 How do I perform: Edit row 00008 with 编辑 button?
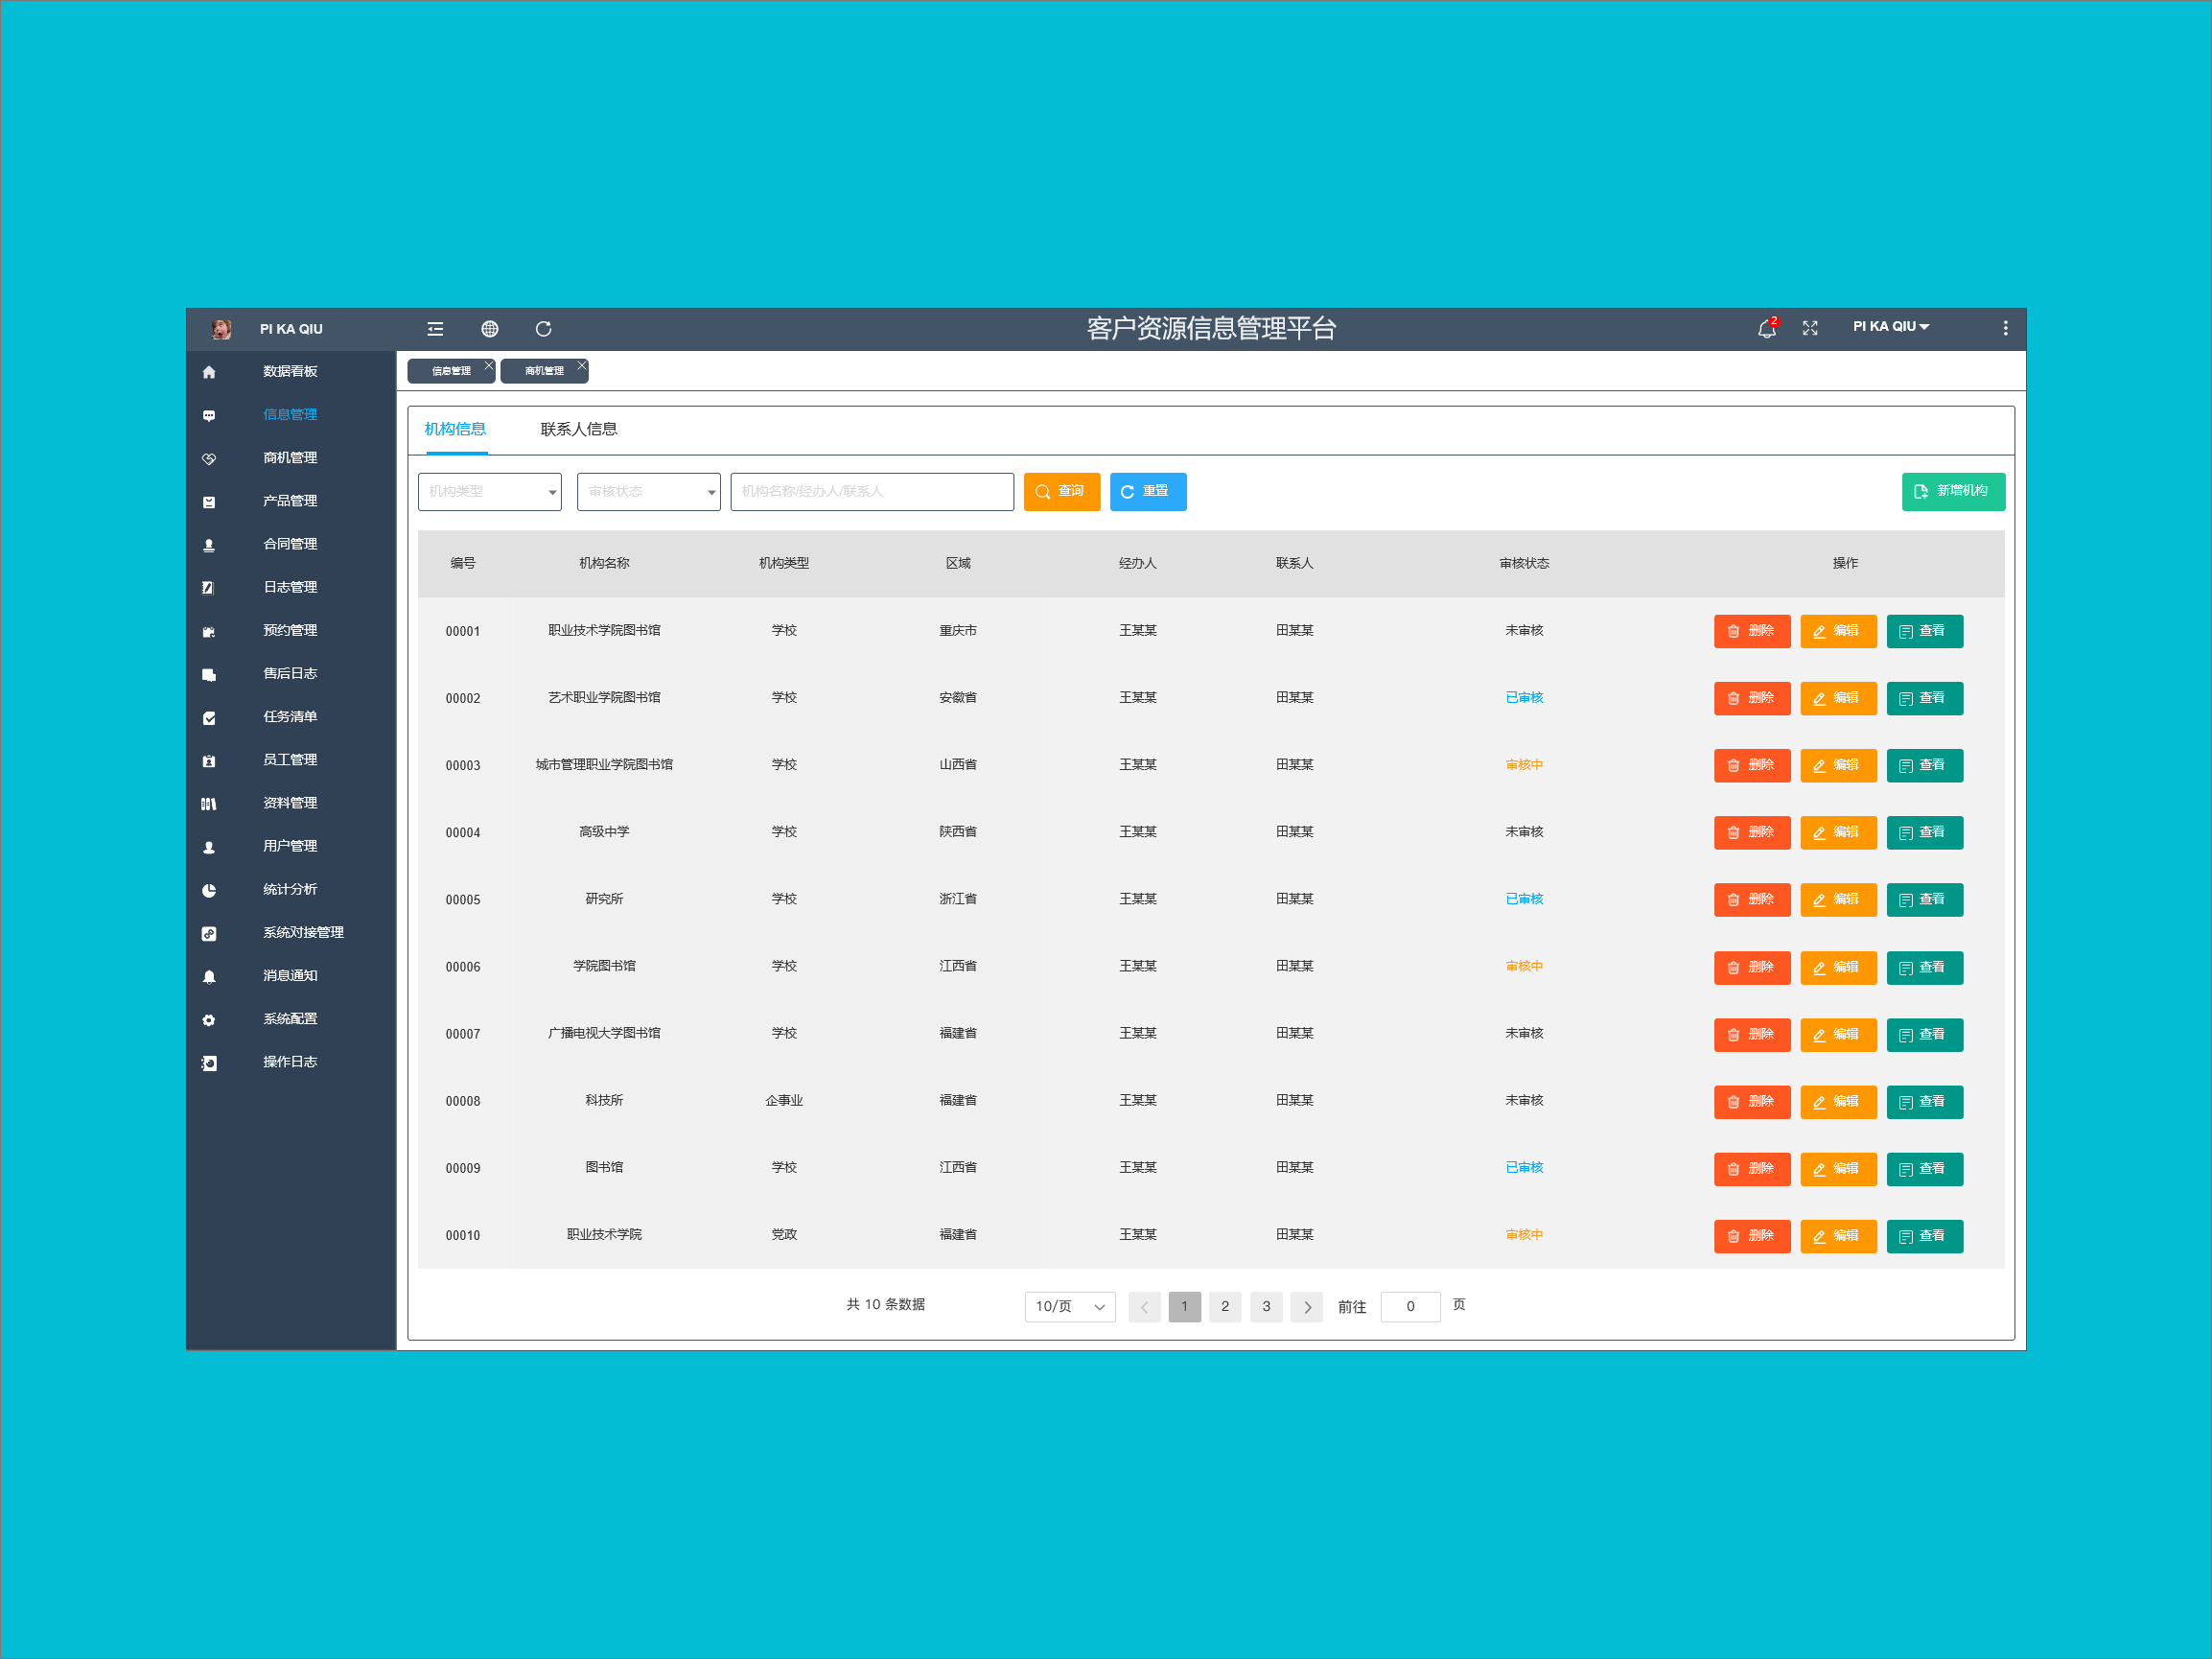click(x=1838, y=1102)
